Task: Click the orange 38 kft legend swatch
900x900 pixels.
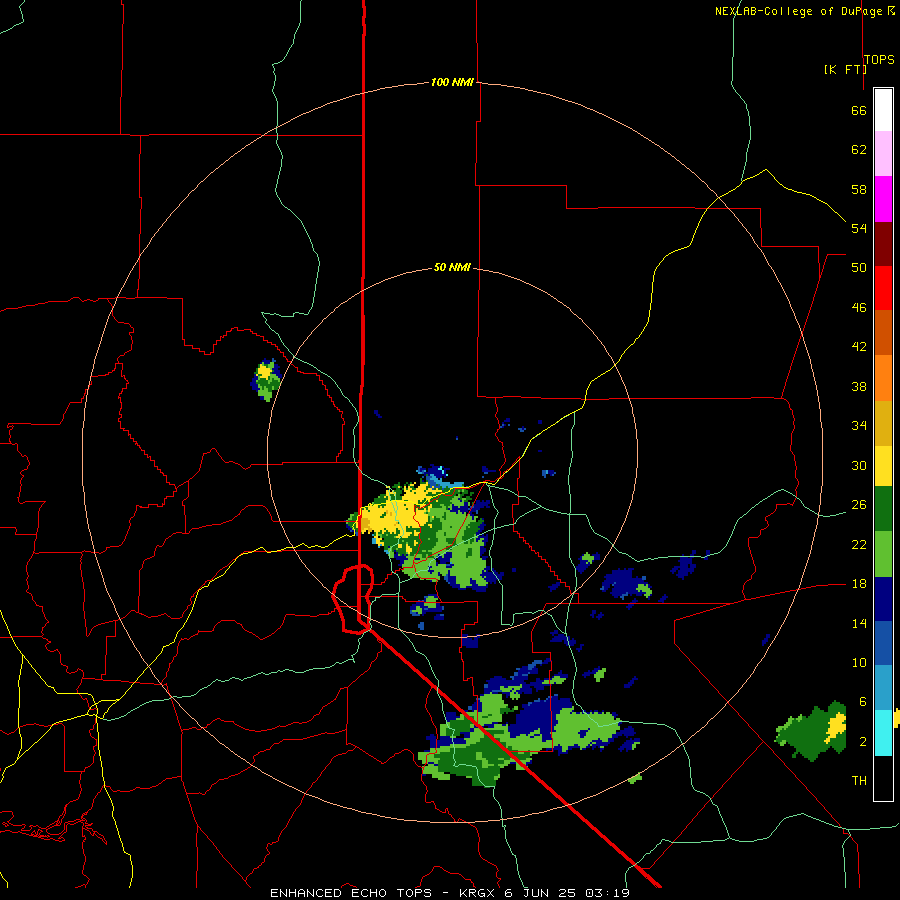Action: pyautogui.click(x=883, y=378)
